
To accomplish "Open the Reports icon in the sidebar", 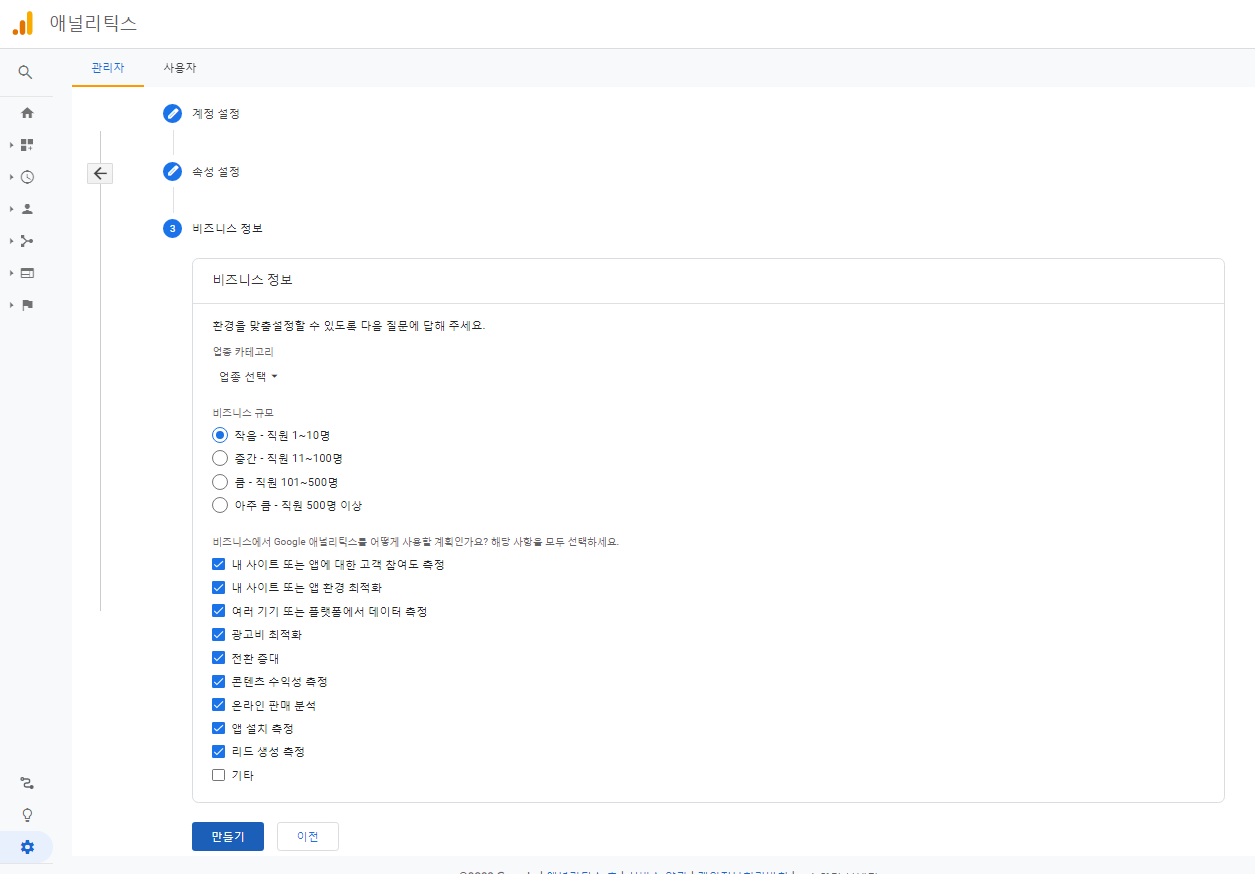I will pyautogui.click(x=27, y=144).
